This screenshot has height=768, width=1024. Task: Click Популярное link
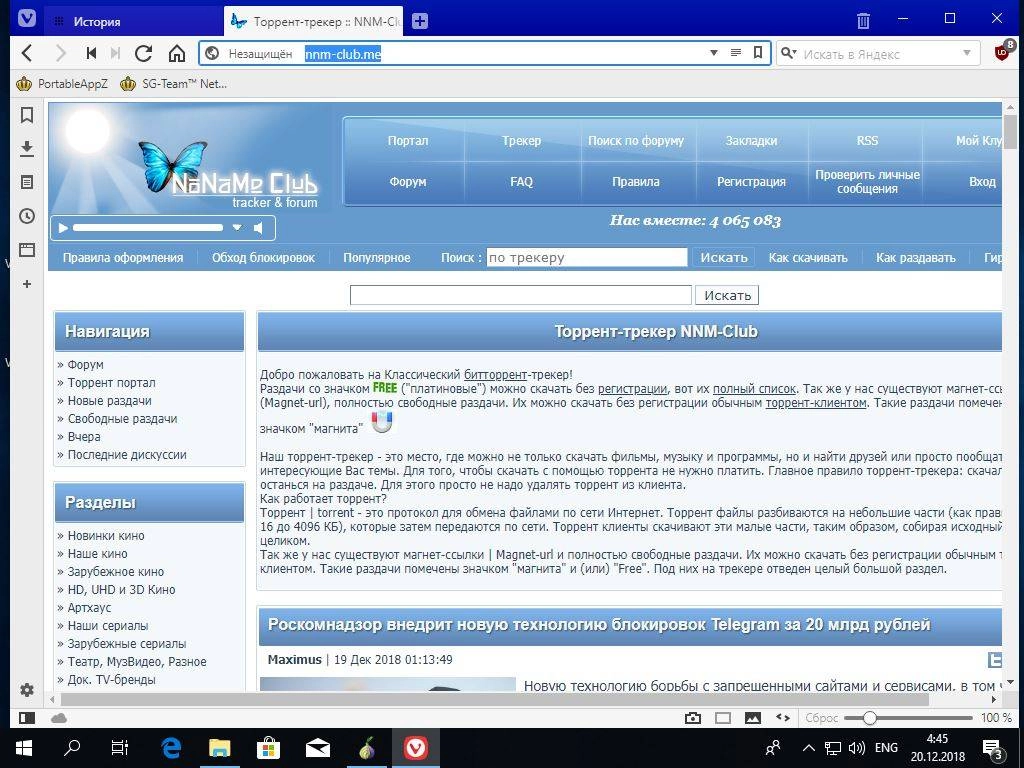click(377, 257)
